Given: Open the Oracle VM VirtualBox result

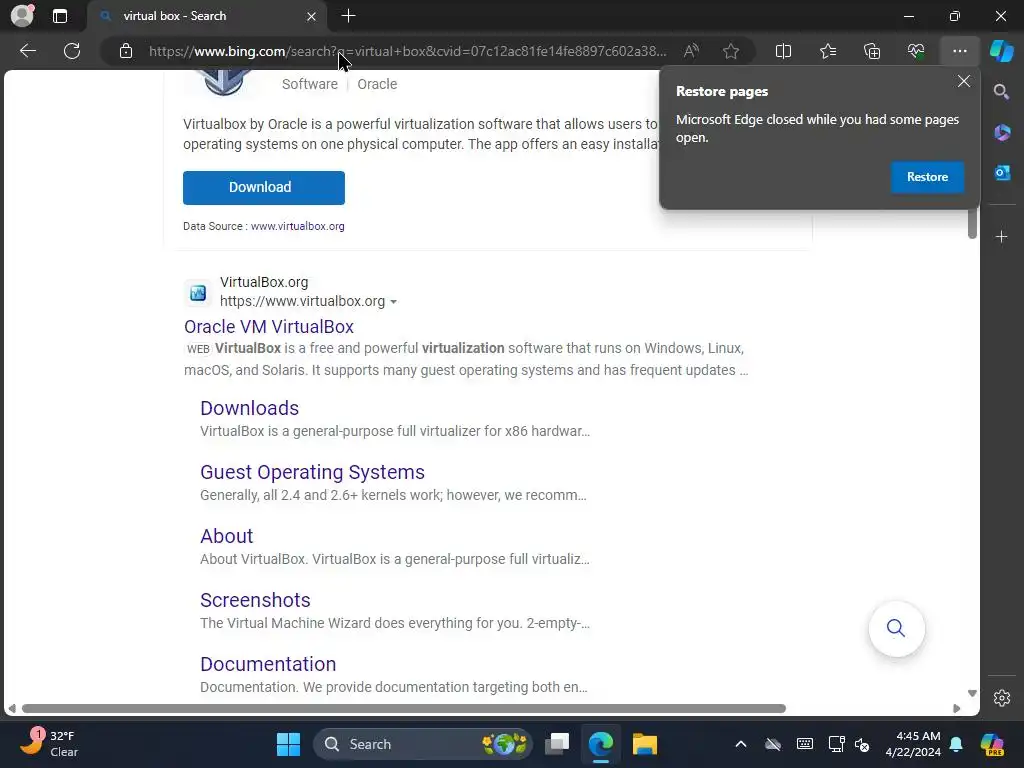Looking at the screenshot, I should [269, 327].
